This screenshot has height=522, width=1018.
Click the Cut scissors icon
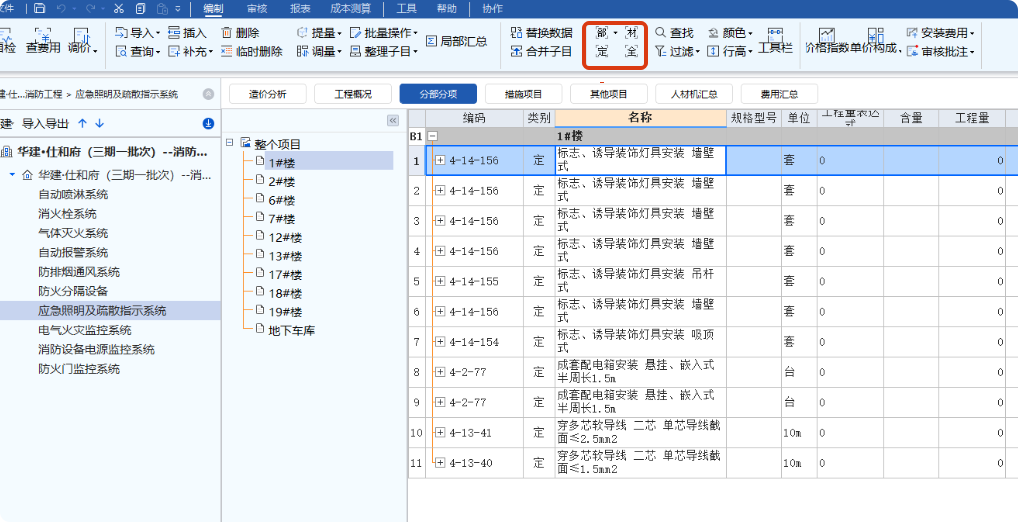tap(118, 9)
